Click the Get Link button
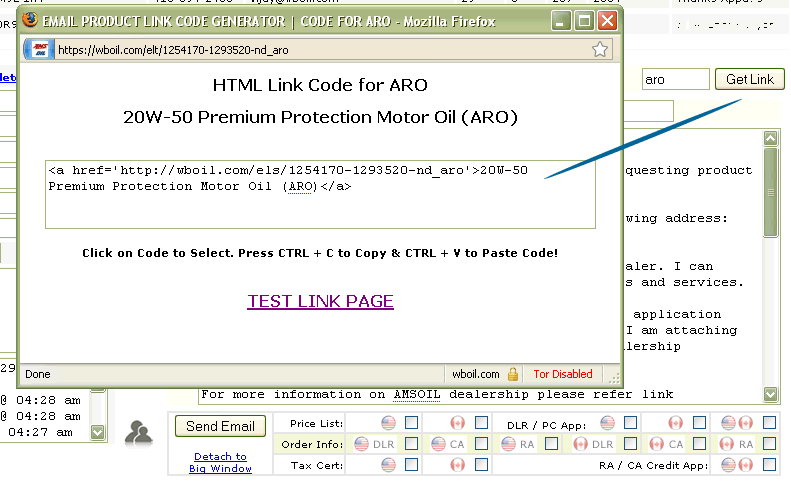 (750, 79)
